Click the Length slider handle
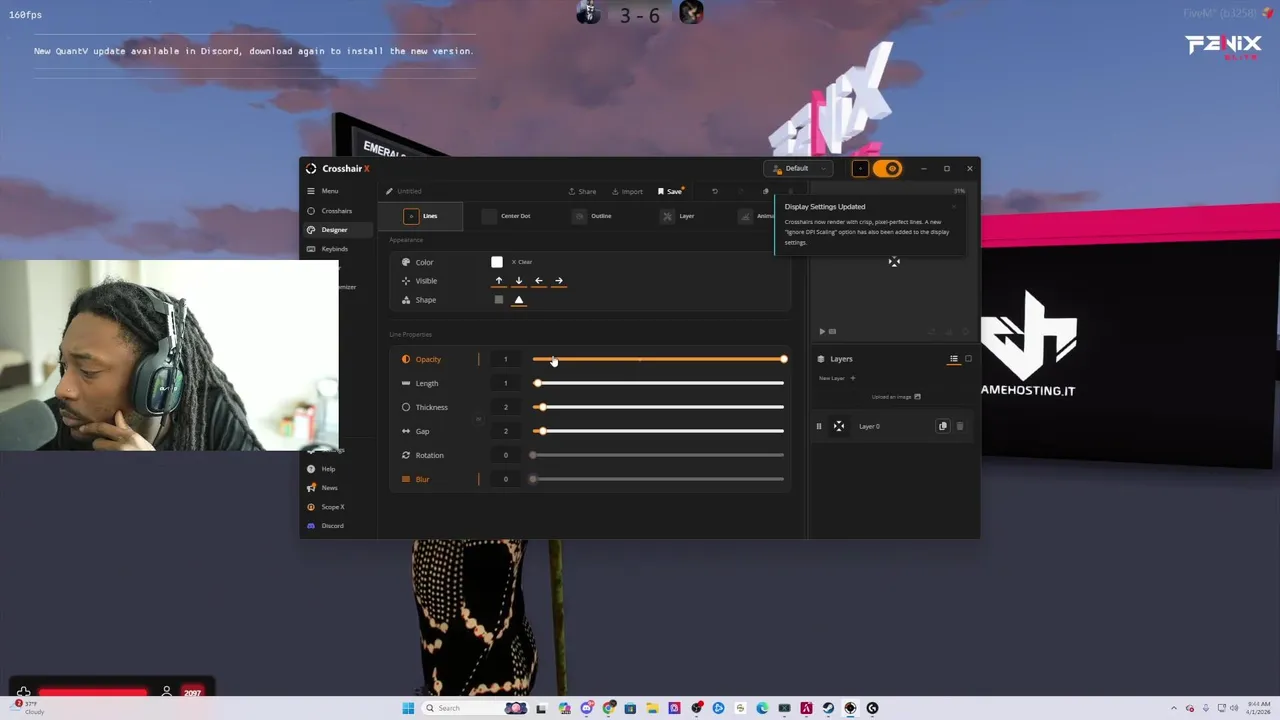Screen dimensions: 1280x720 pyautogui.click(x=537, y=383)
